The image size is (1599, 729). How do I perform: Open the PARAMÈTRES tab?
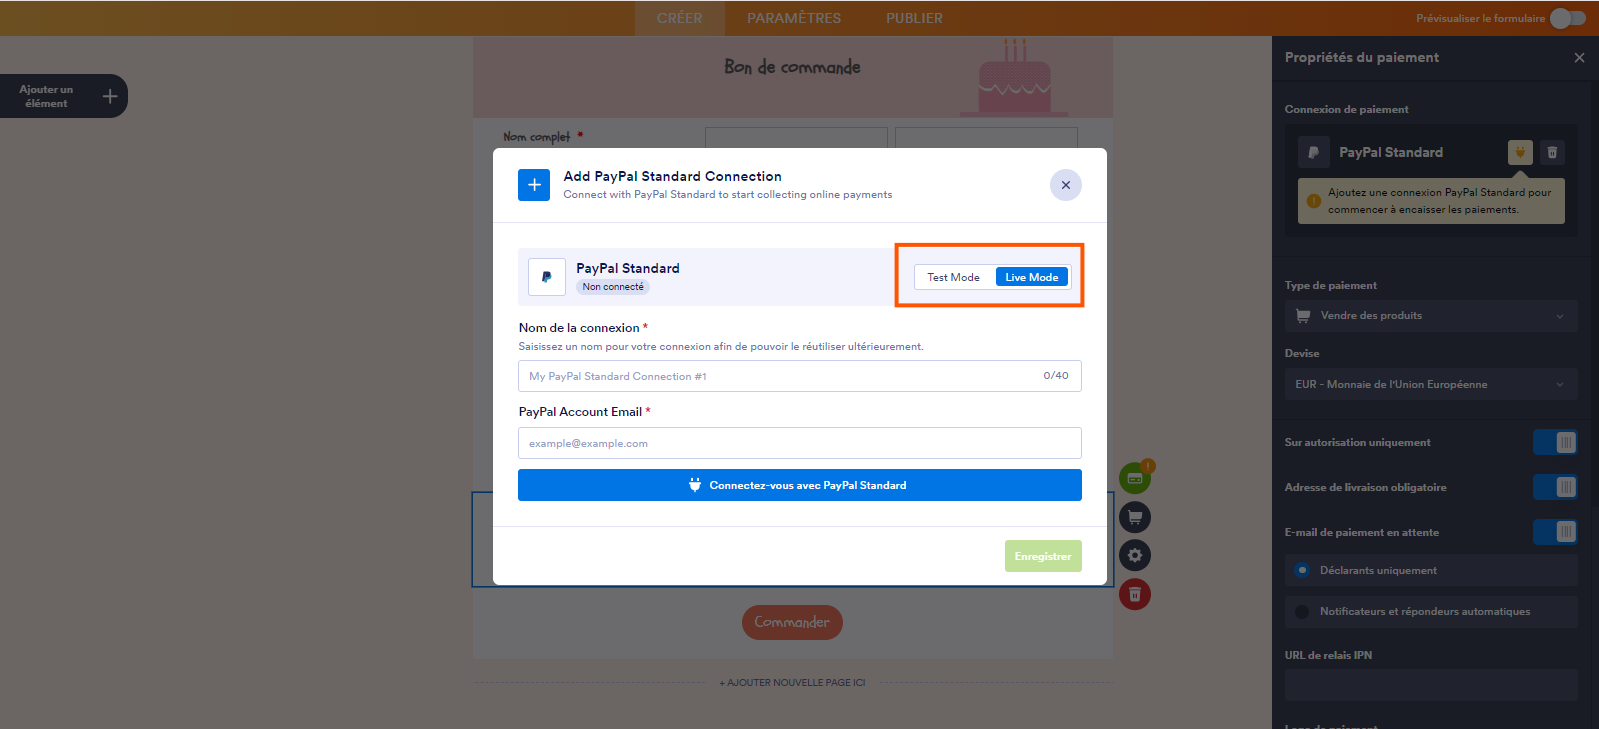[x=794, y=18]
